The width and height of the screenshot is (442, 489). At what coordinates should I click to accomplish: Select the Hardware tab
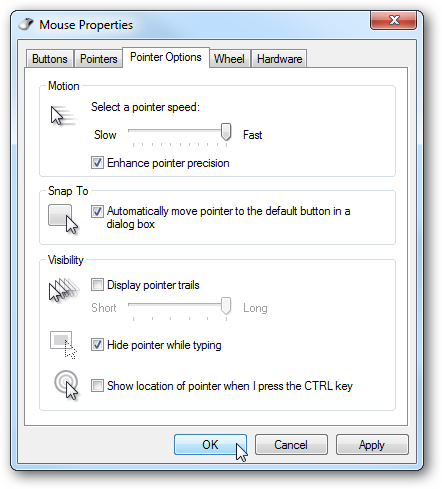coord(279,59)
